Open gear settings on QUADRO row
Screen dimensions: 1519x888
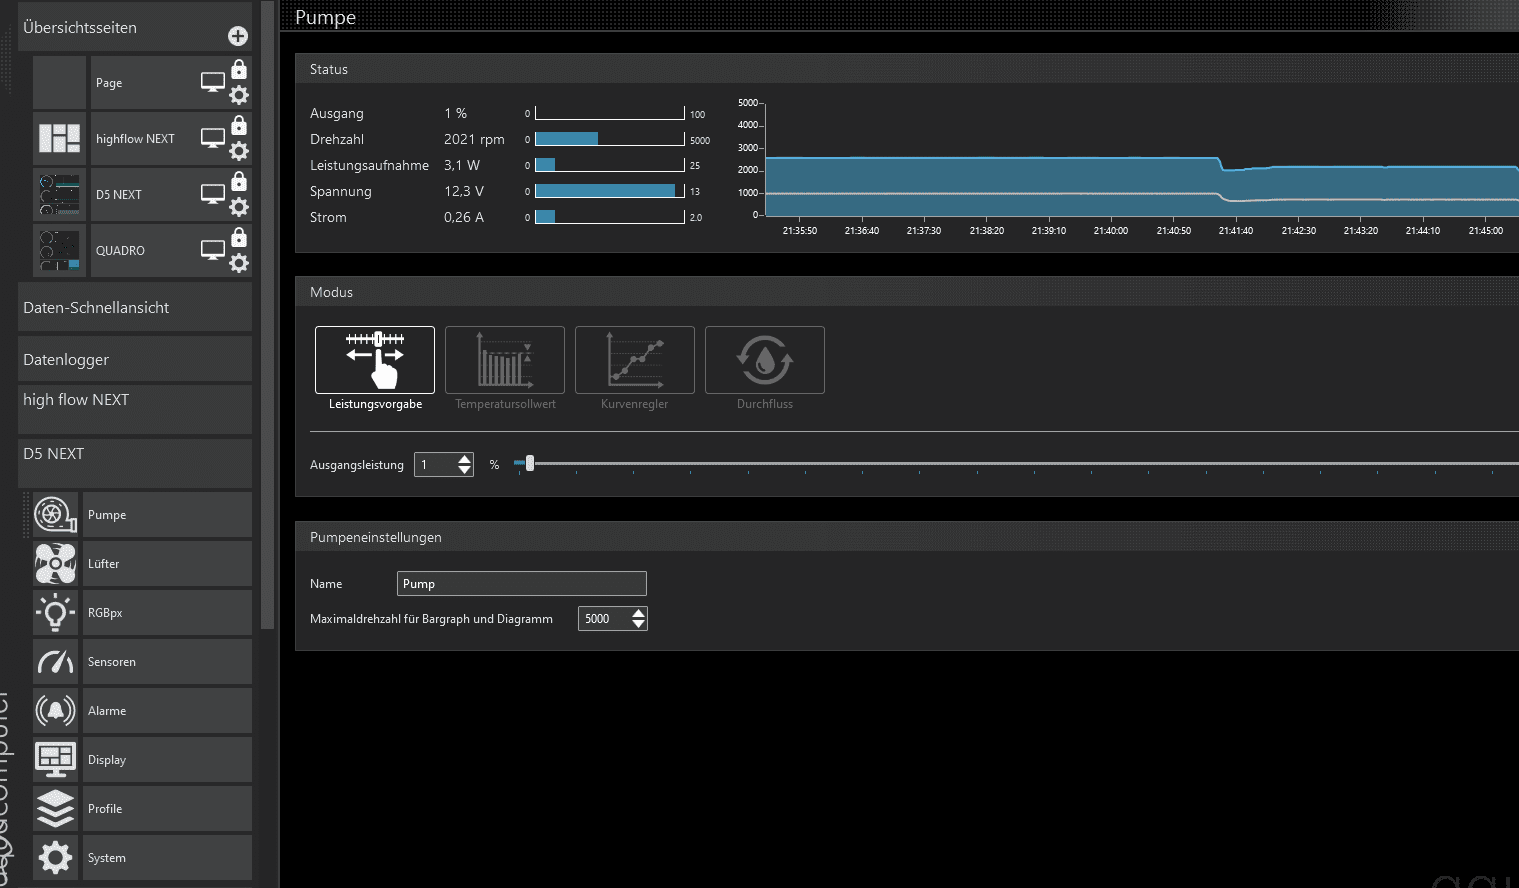[x=239, y=263]
